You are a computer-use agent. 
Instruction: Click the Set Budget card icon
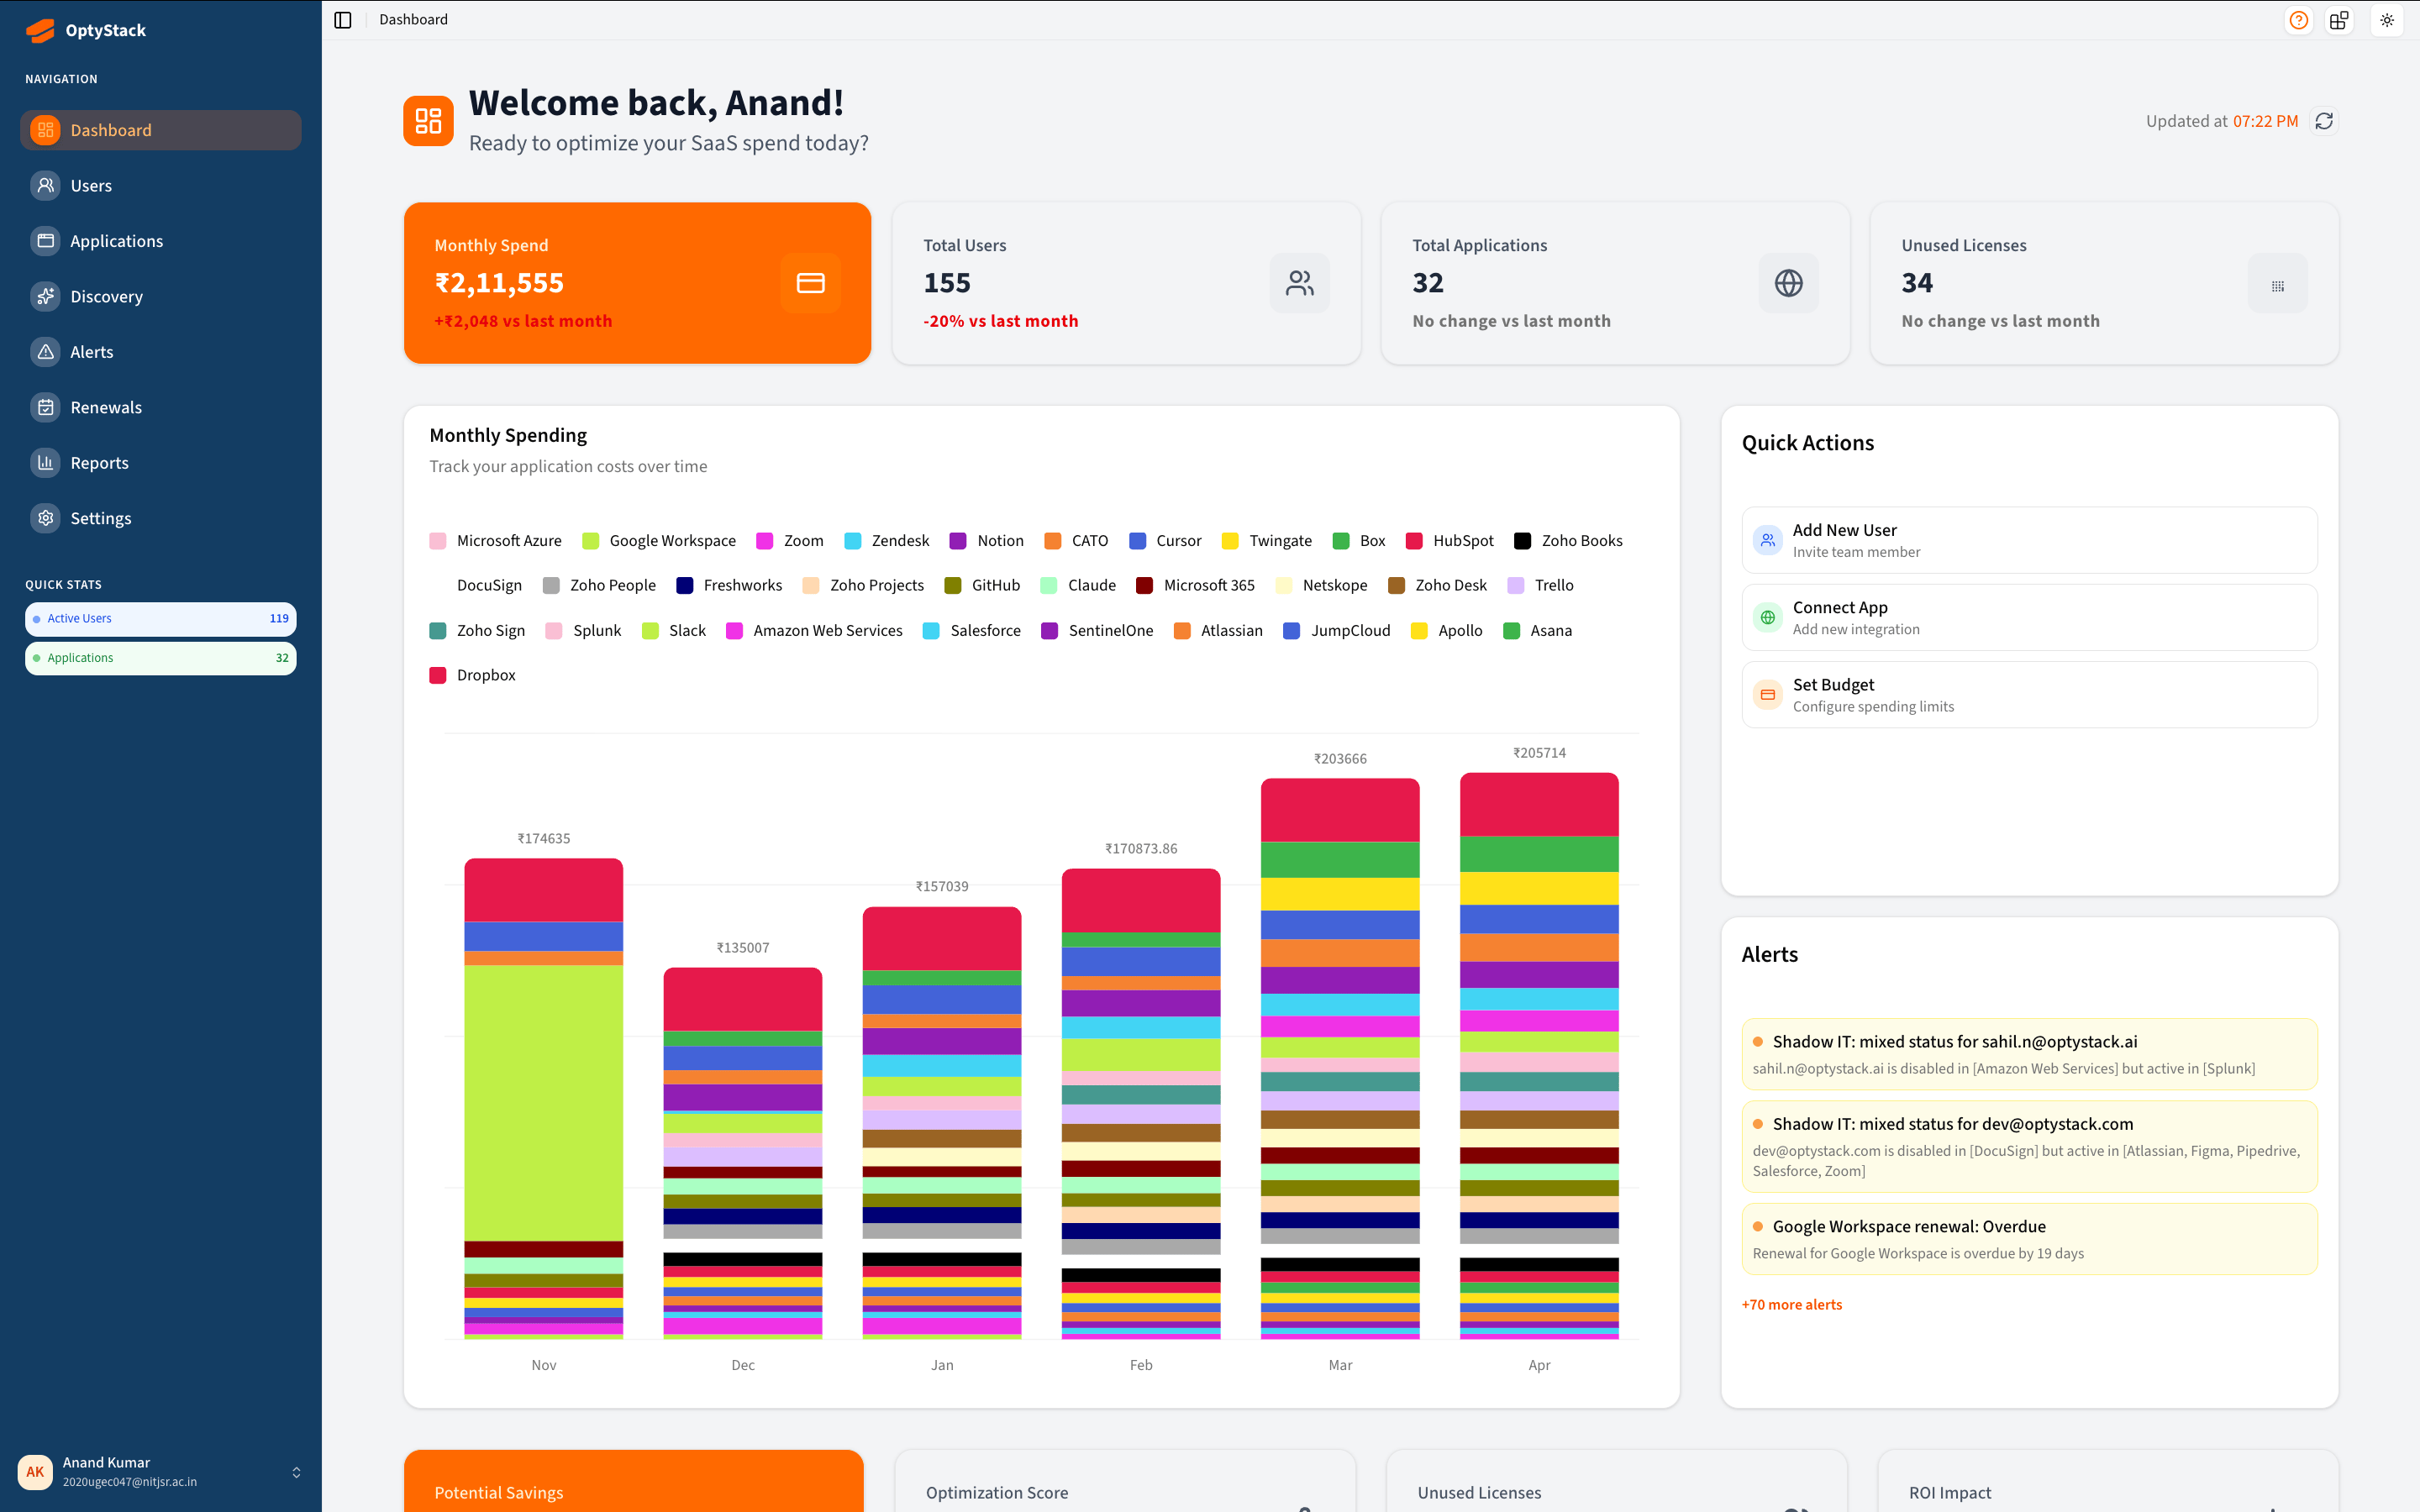point(1768,694)
